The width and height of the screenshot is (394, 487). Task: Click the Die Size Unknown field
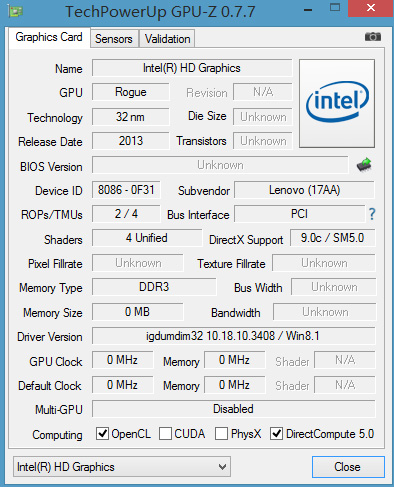263,117
